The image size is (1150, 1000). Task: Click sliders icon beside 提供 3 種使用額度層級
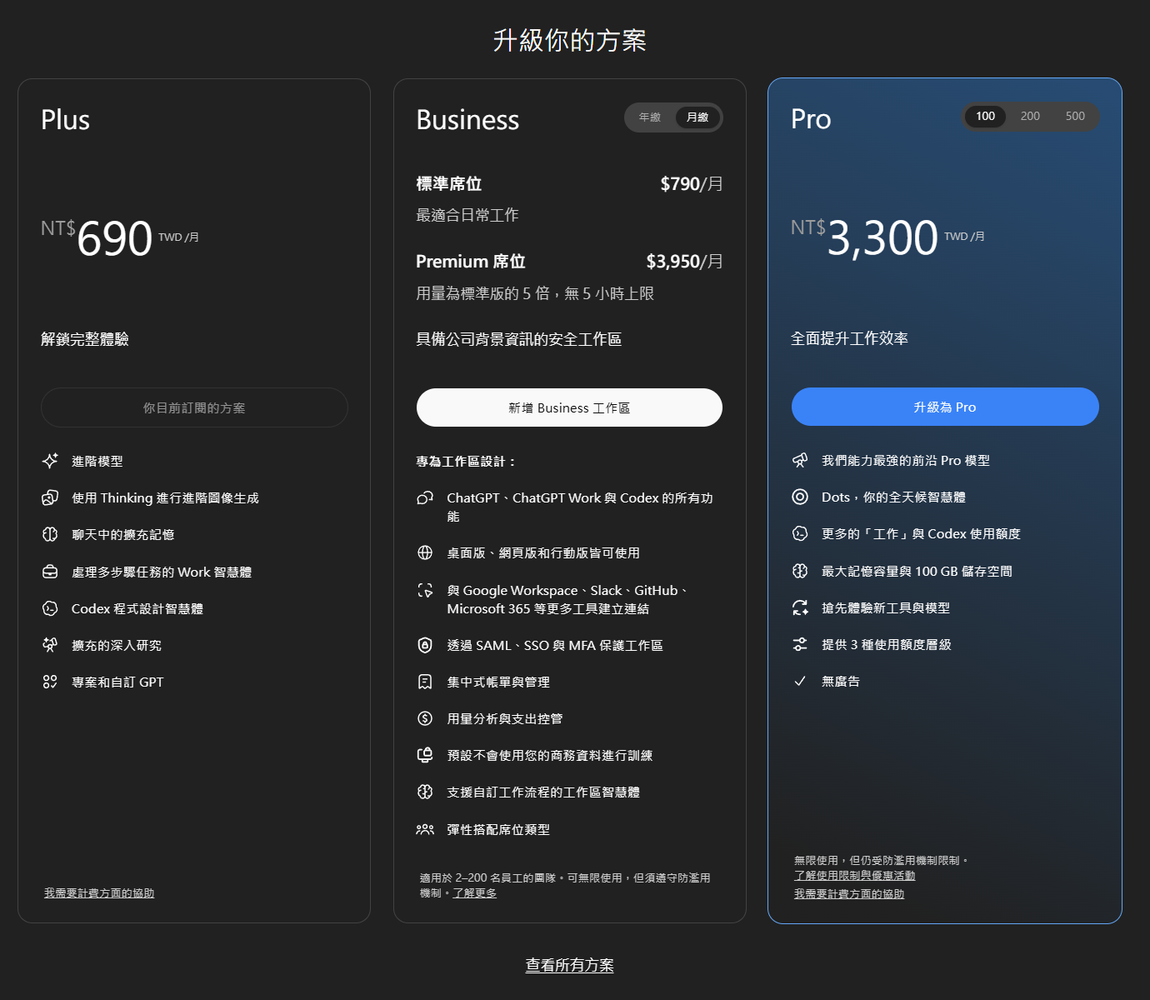(x=800, y=644)
